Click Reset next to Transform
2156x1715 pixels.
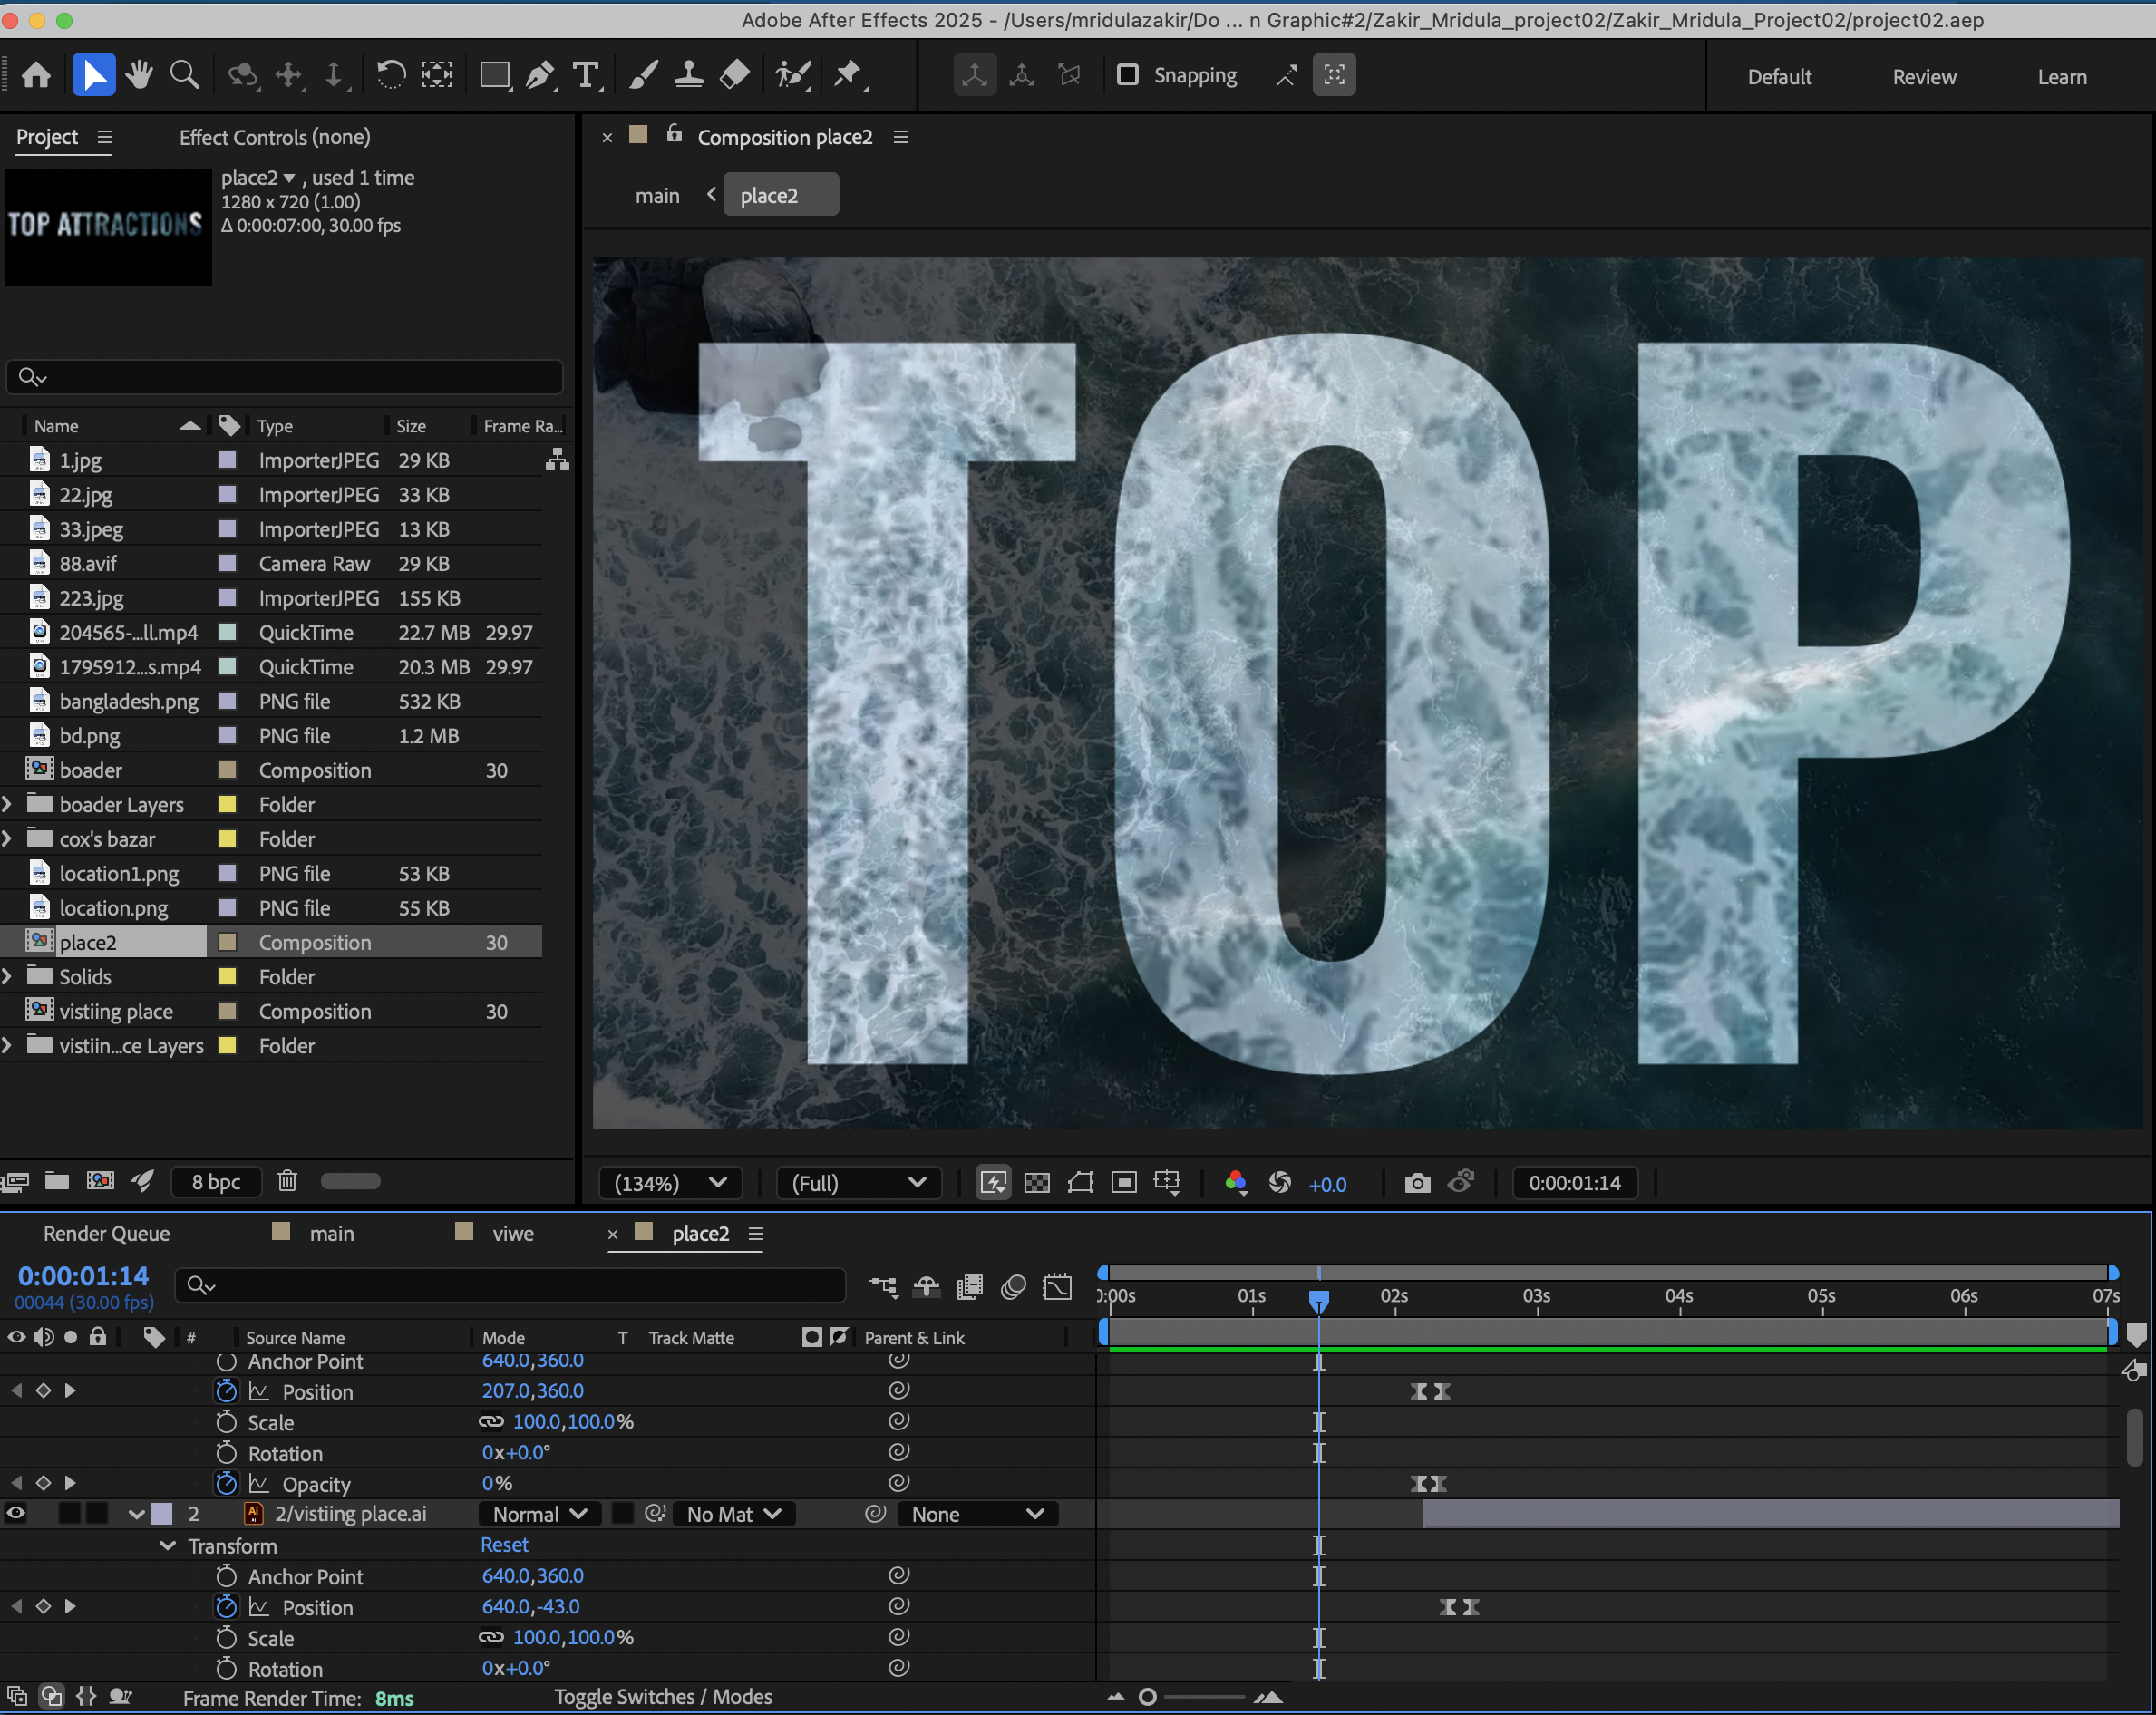pos(504,1545)
